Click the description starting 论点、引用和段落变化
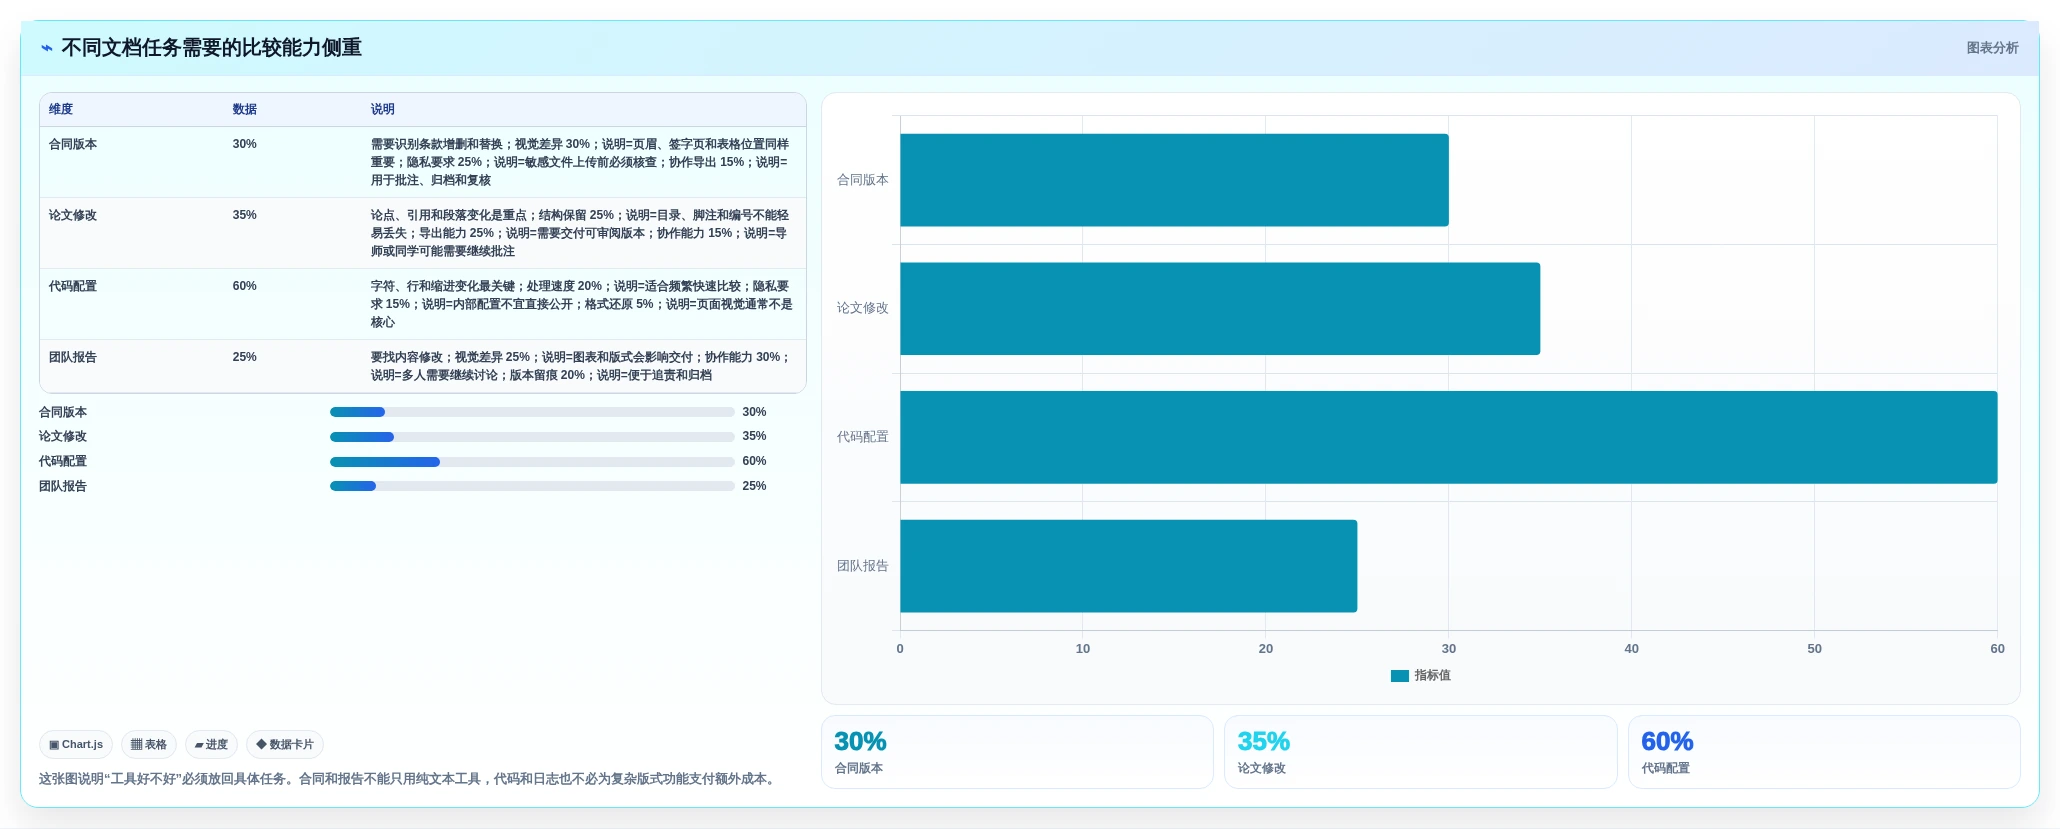Image resolution: width=2060 pixels, height=829 pixels. (581, 233)
